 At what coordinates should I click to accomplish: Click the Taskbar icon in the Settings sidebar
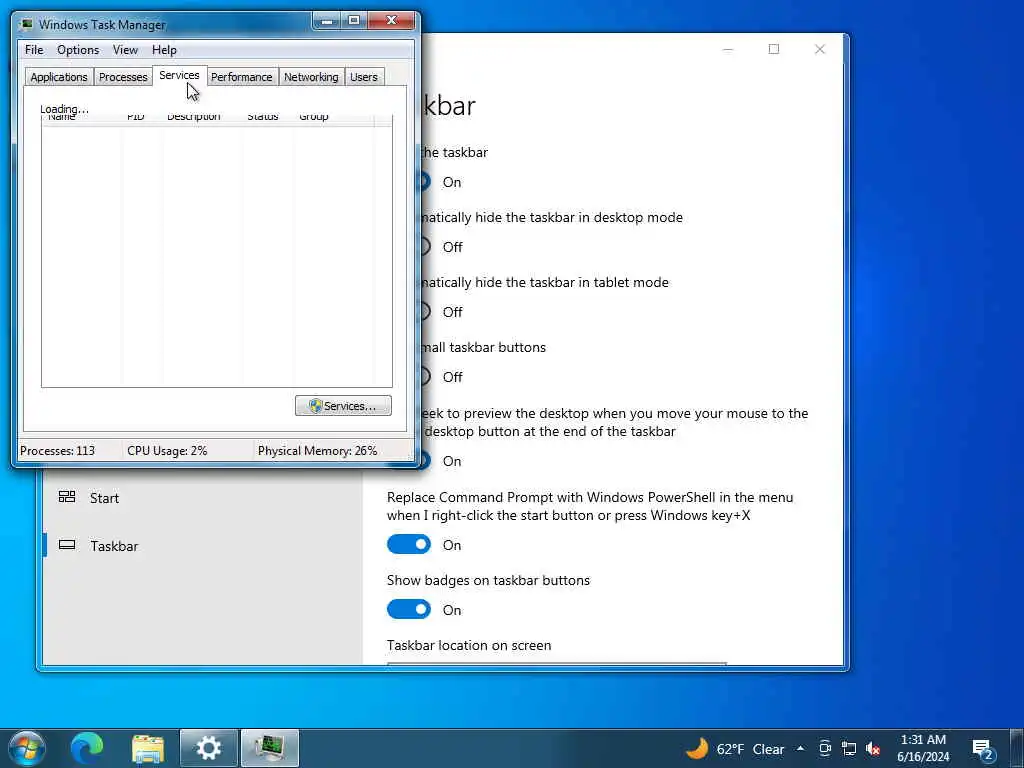[67, 545]
